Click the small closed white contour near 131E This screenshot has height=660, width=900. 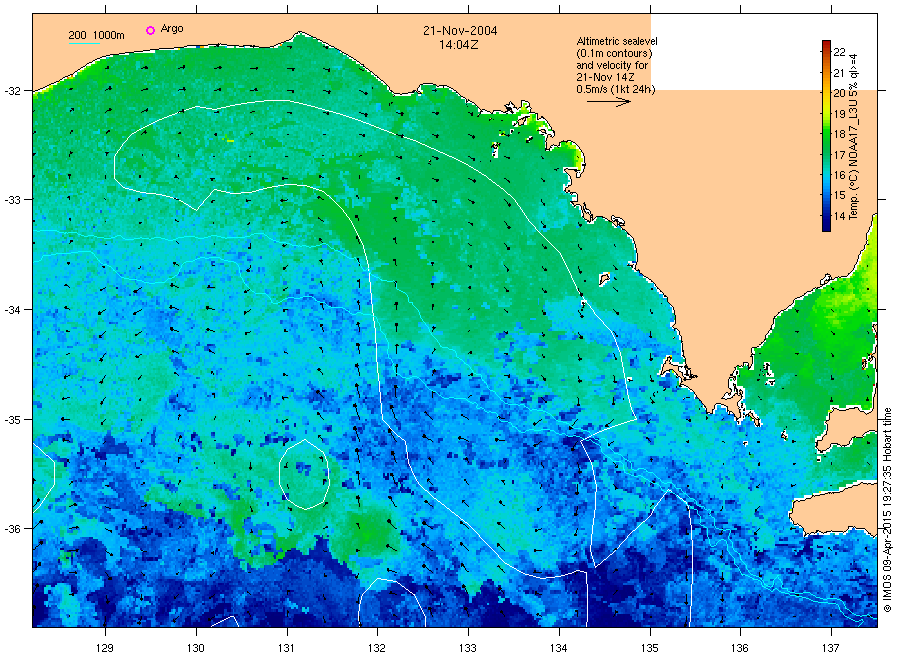pyautogui.click(x=304, y=474)
